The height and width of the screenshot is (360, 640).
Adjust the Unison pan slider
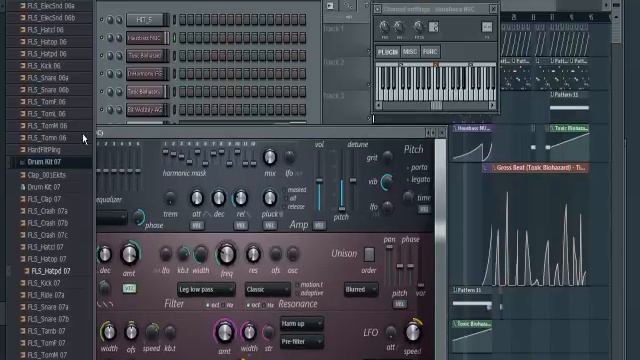(x=389, y=247)
